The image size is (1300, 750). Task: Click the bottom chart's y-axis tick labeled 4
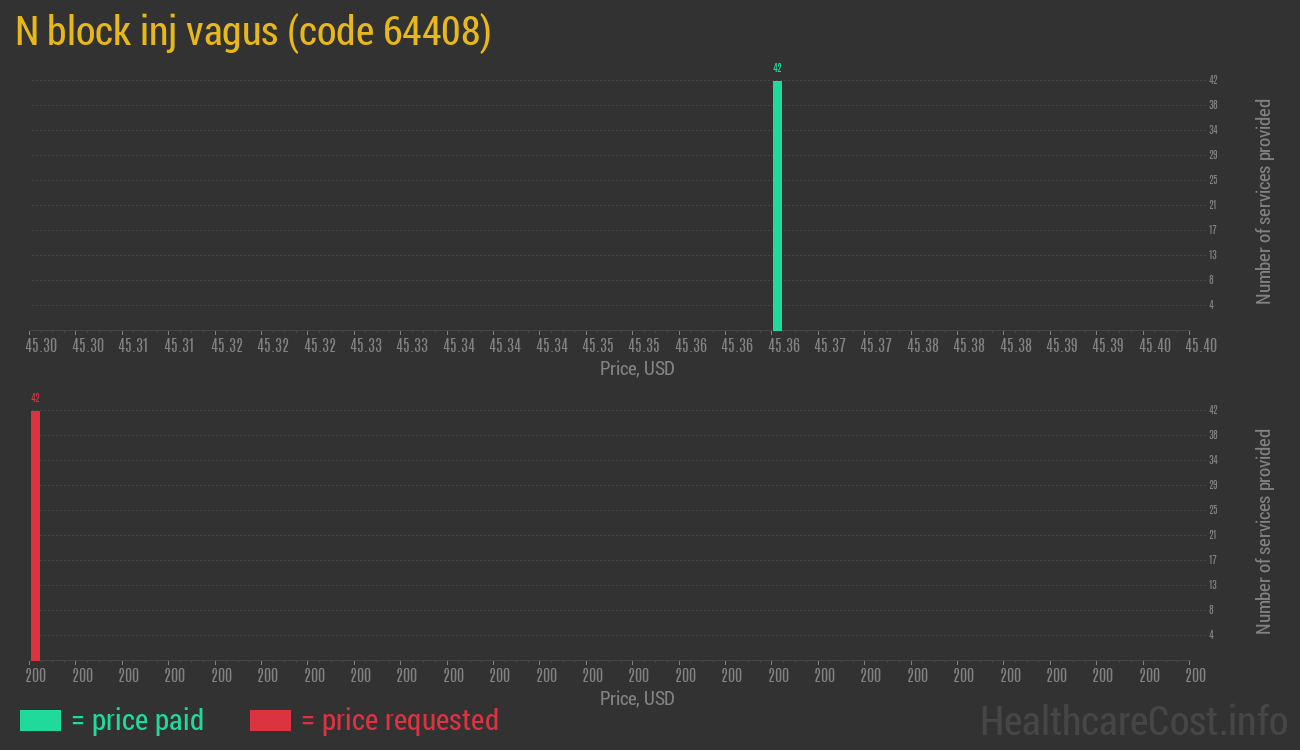1213,635
